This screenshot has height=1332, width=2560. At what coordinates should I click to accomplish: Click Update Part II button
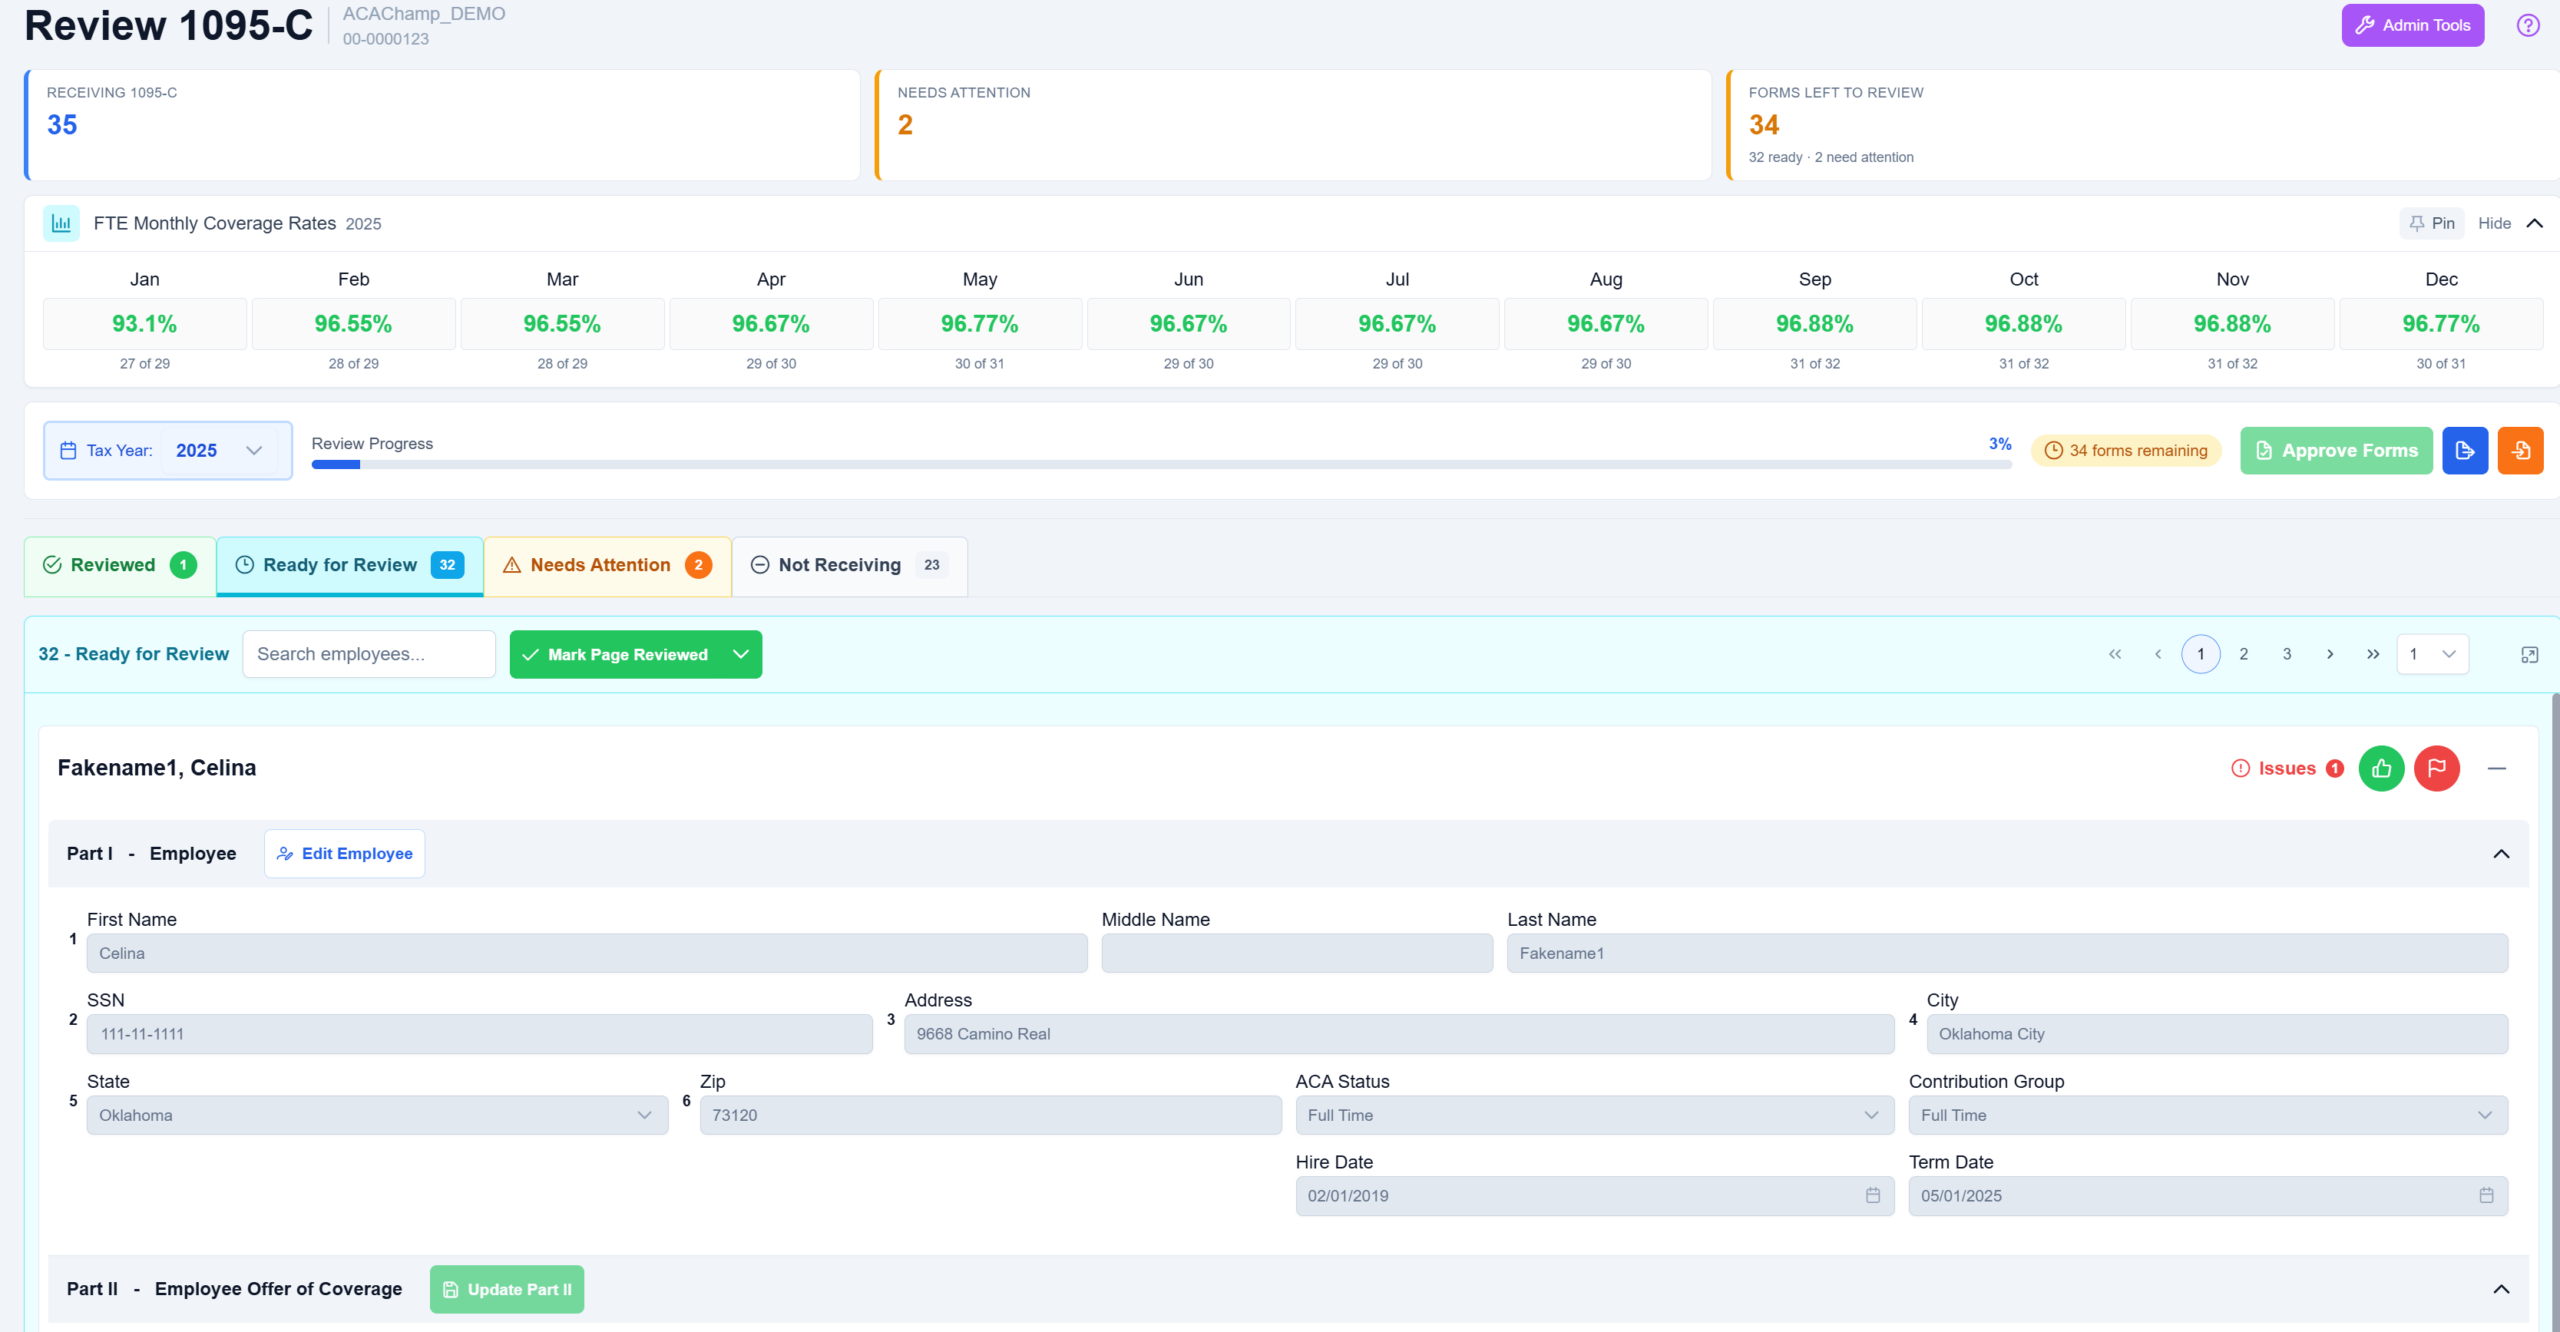(x=507, y=1289)
